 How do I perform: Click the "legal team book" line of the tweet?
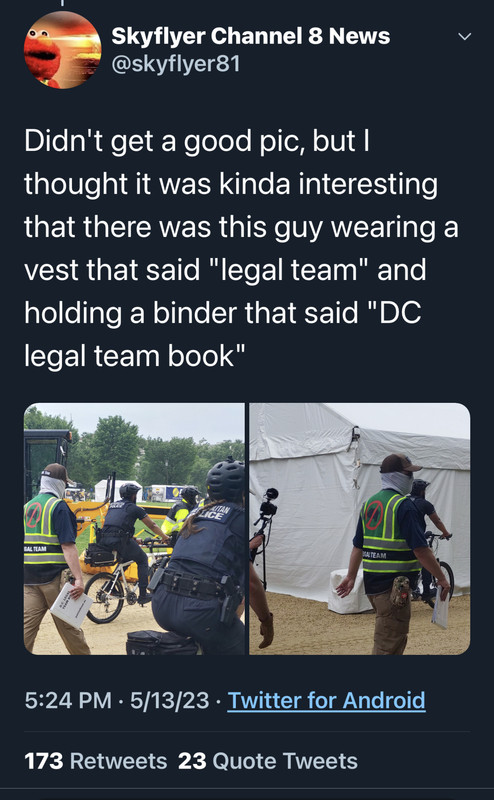135,356
